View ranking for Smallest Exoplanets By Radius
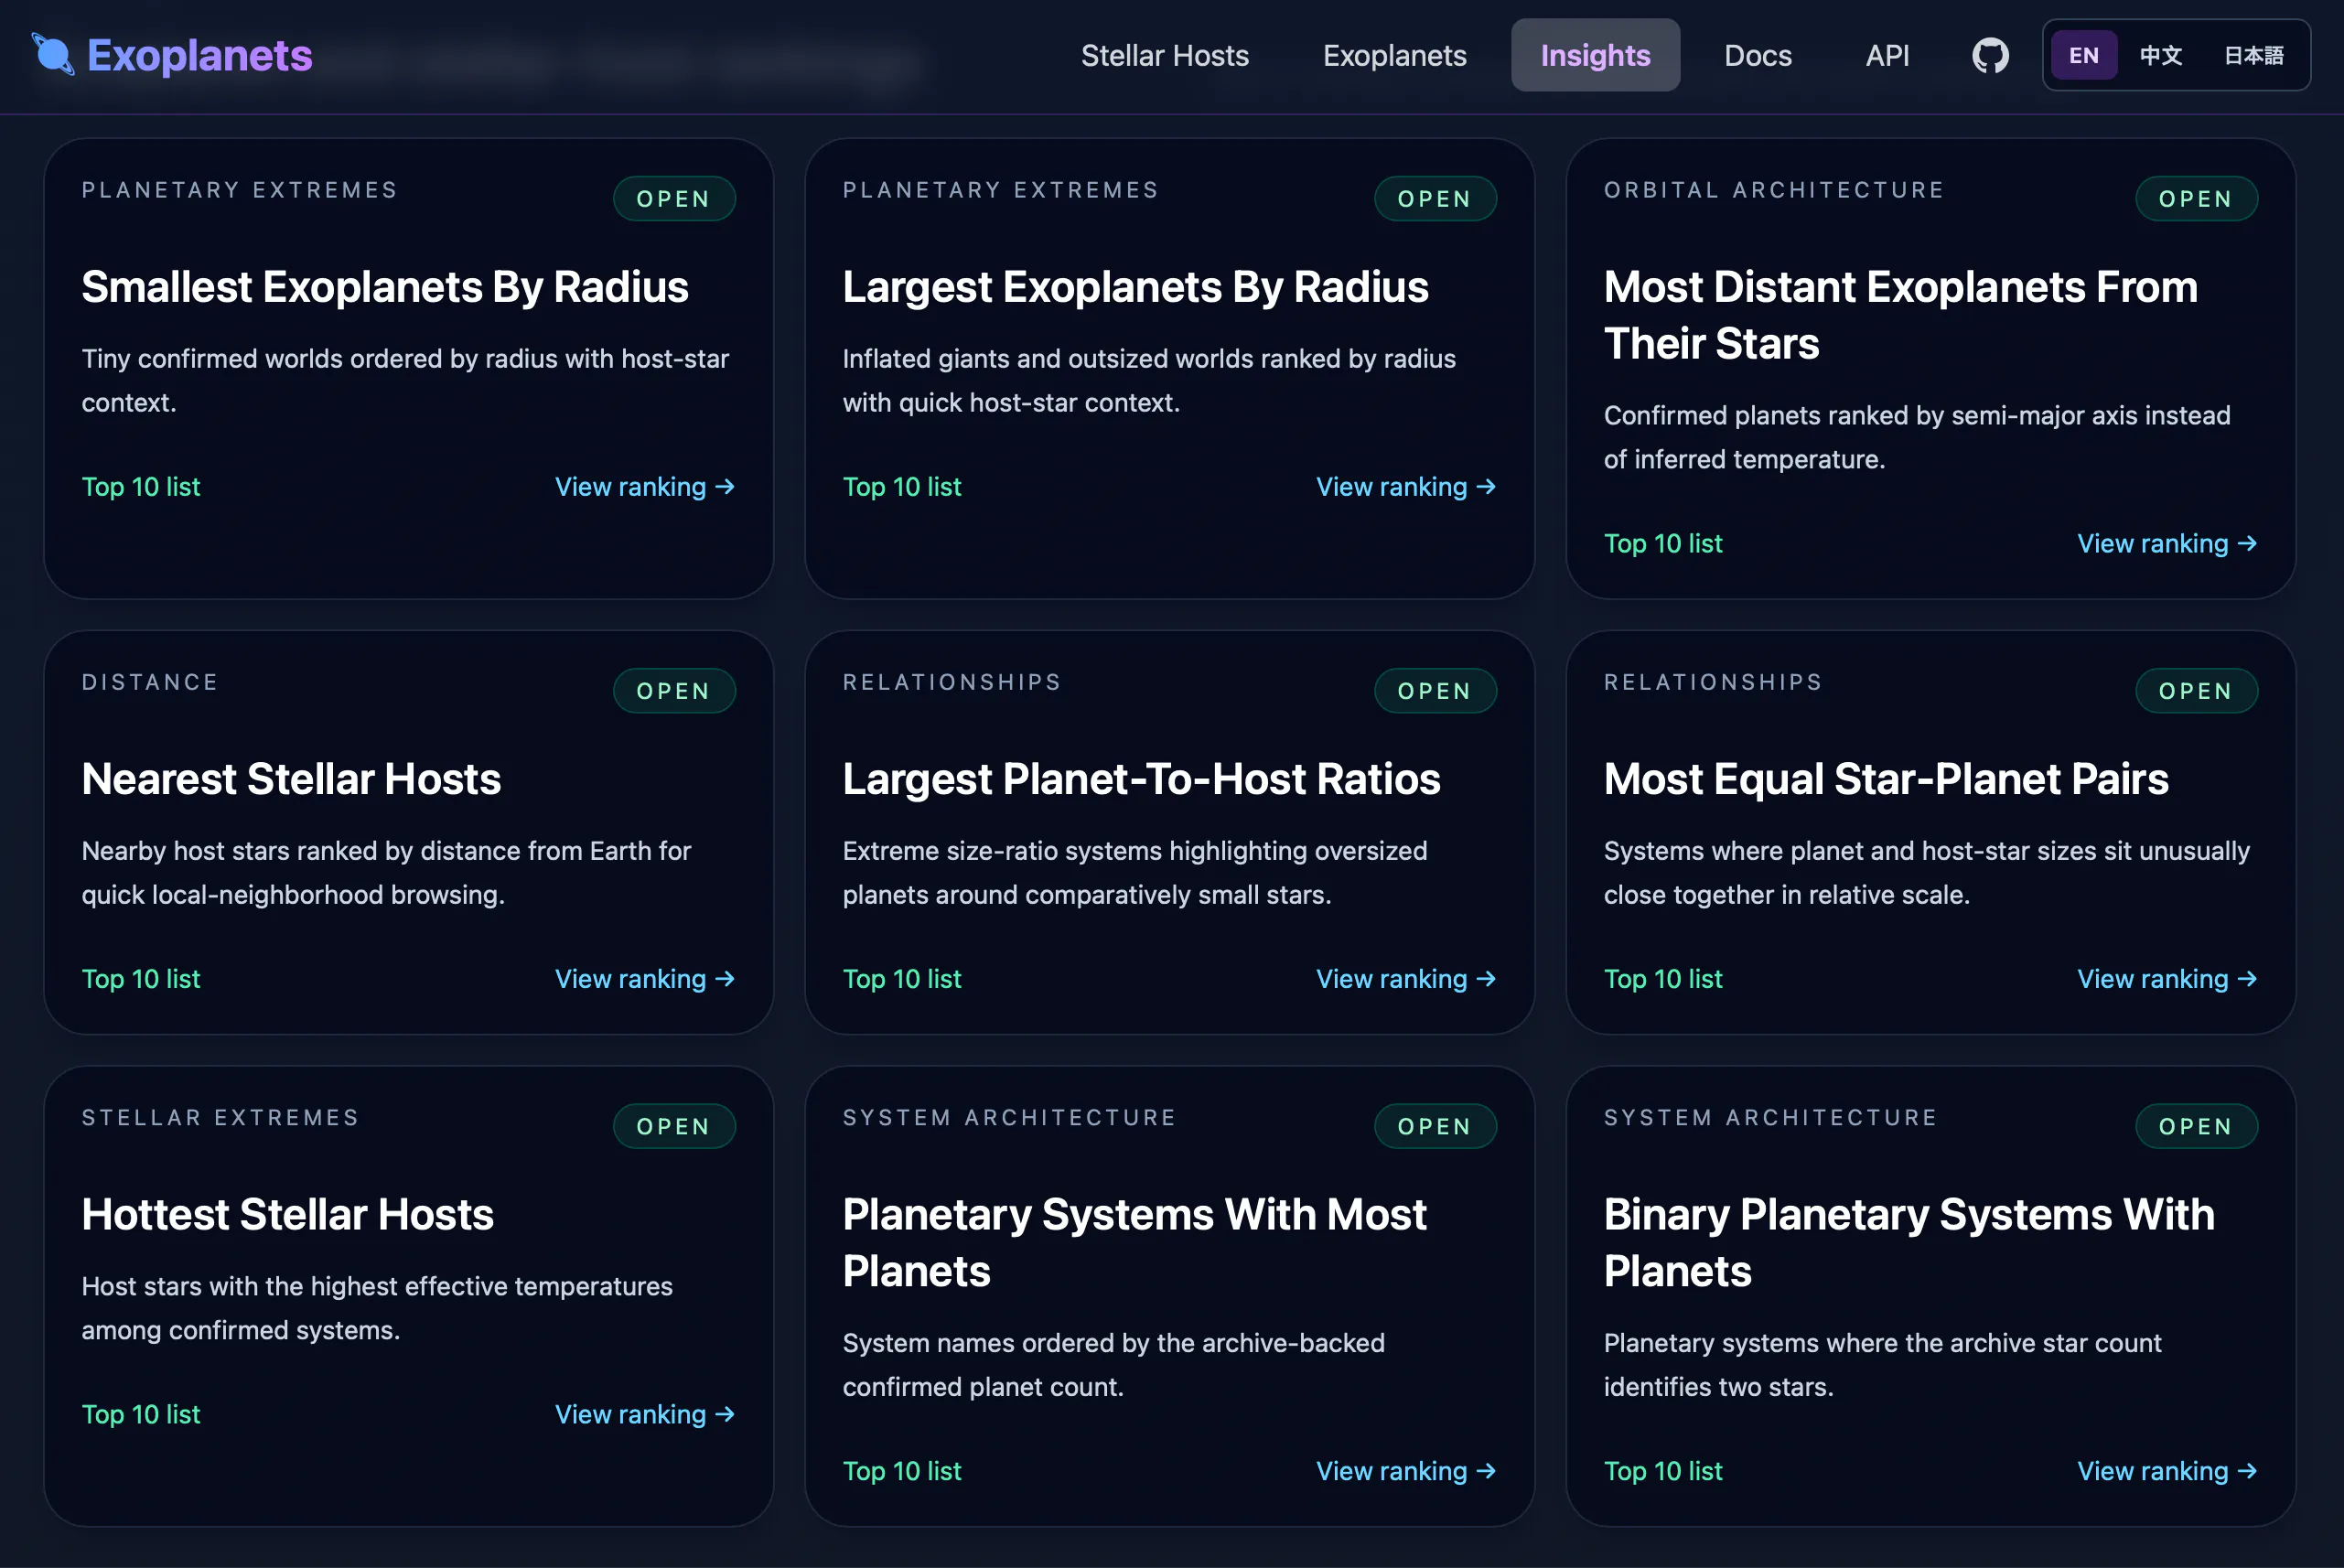 point(645,487)
